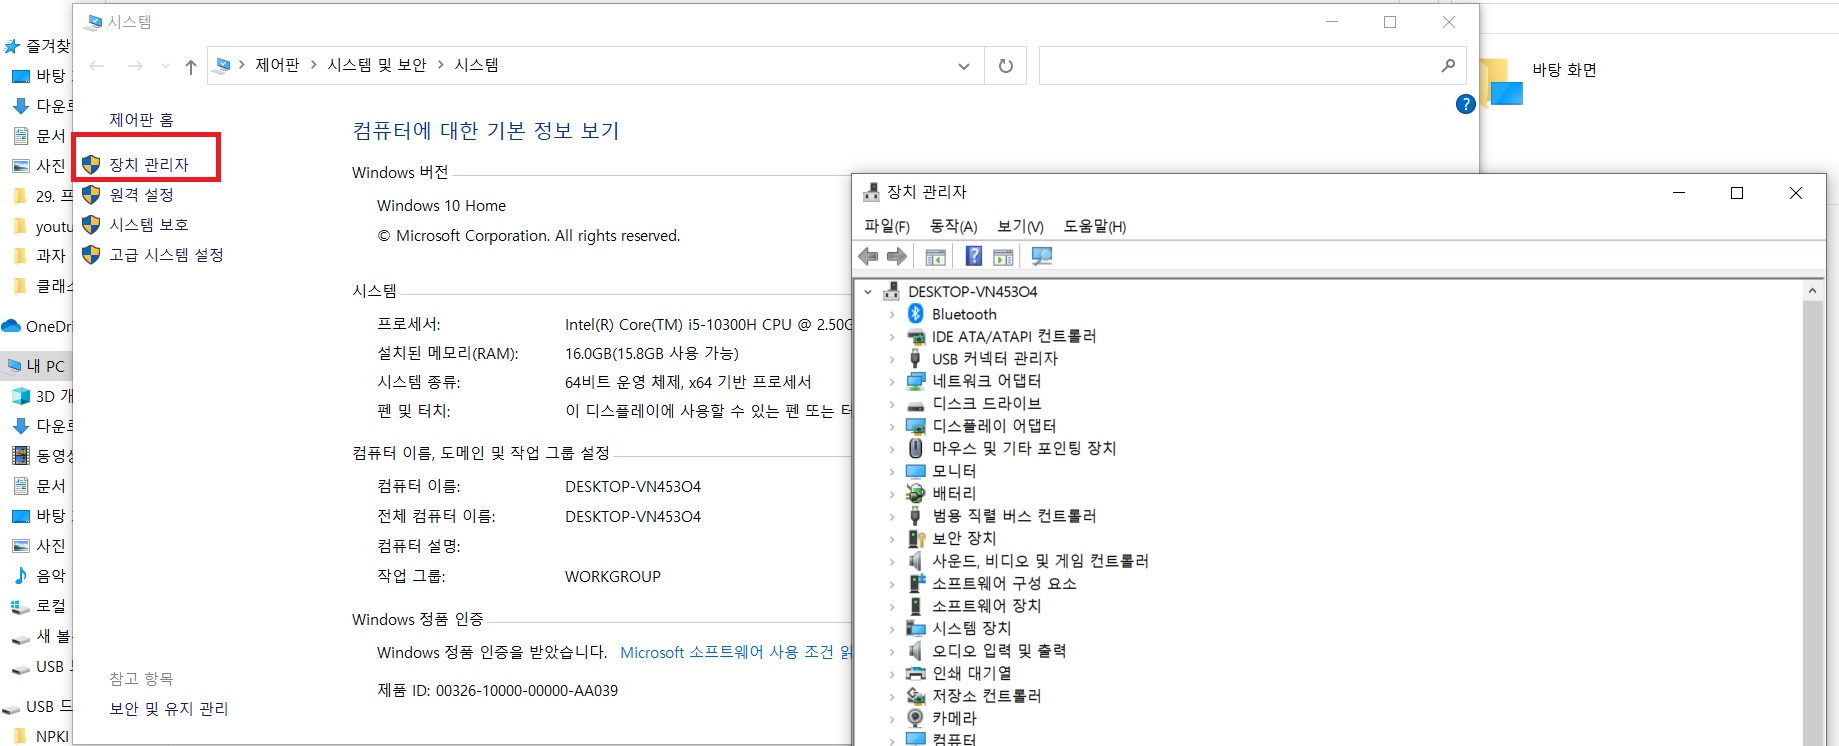This screenshot has width=1839, height=746.
Task: Open the 파일(F) menu
Action: coord(887,226)
